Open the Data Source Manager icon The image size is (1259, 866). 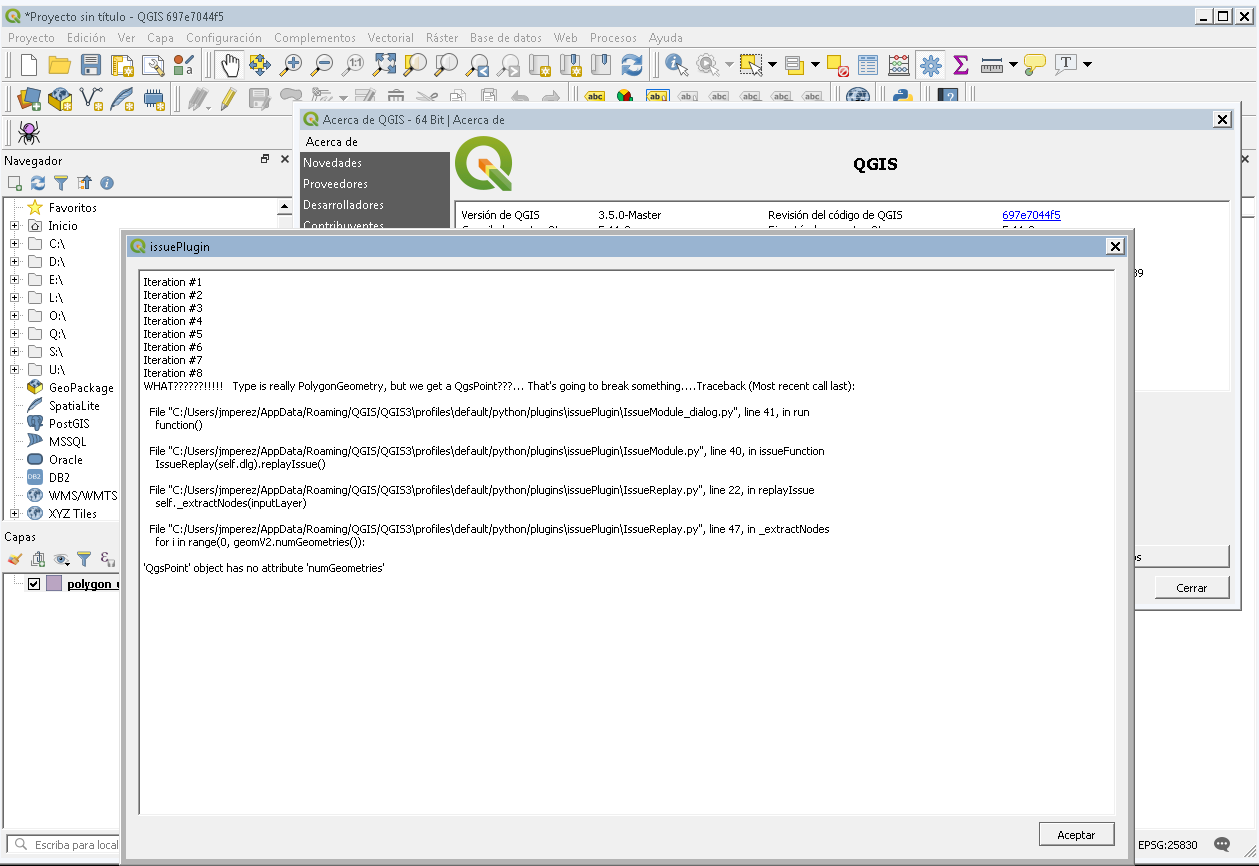[29, 98]
